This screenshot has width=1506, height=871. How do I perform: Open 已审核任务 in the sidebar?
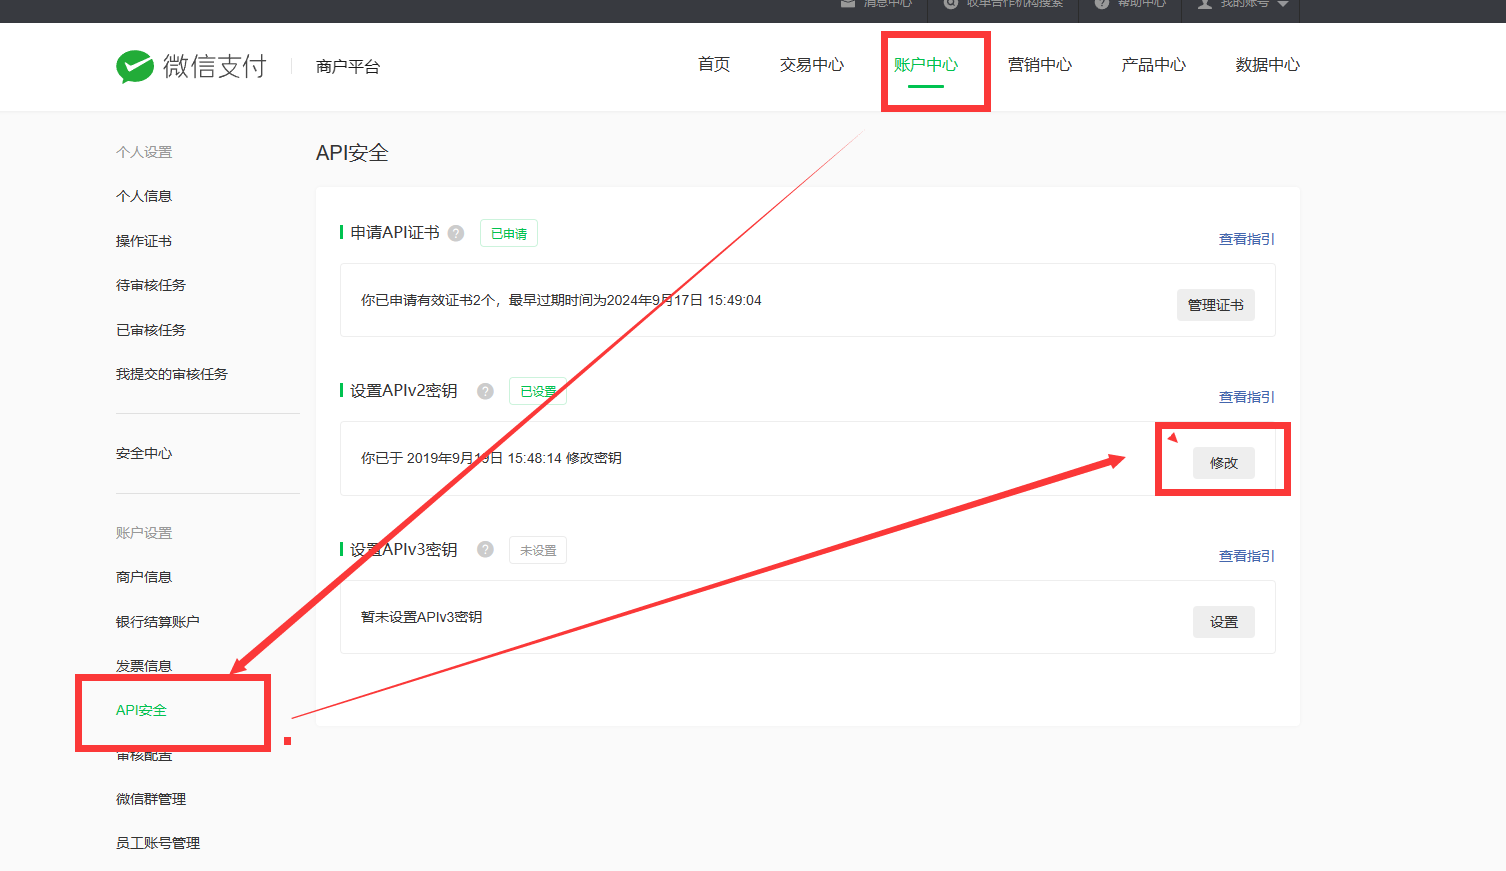click(x=151, y=330)
